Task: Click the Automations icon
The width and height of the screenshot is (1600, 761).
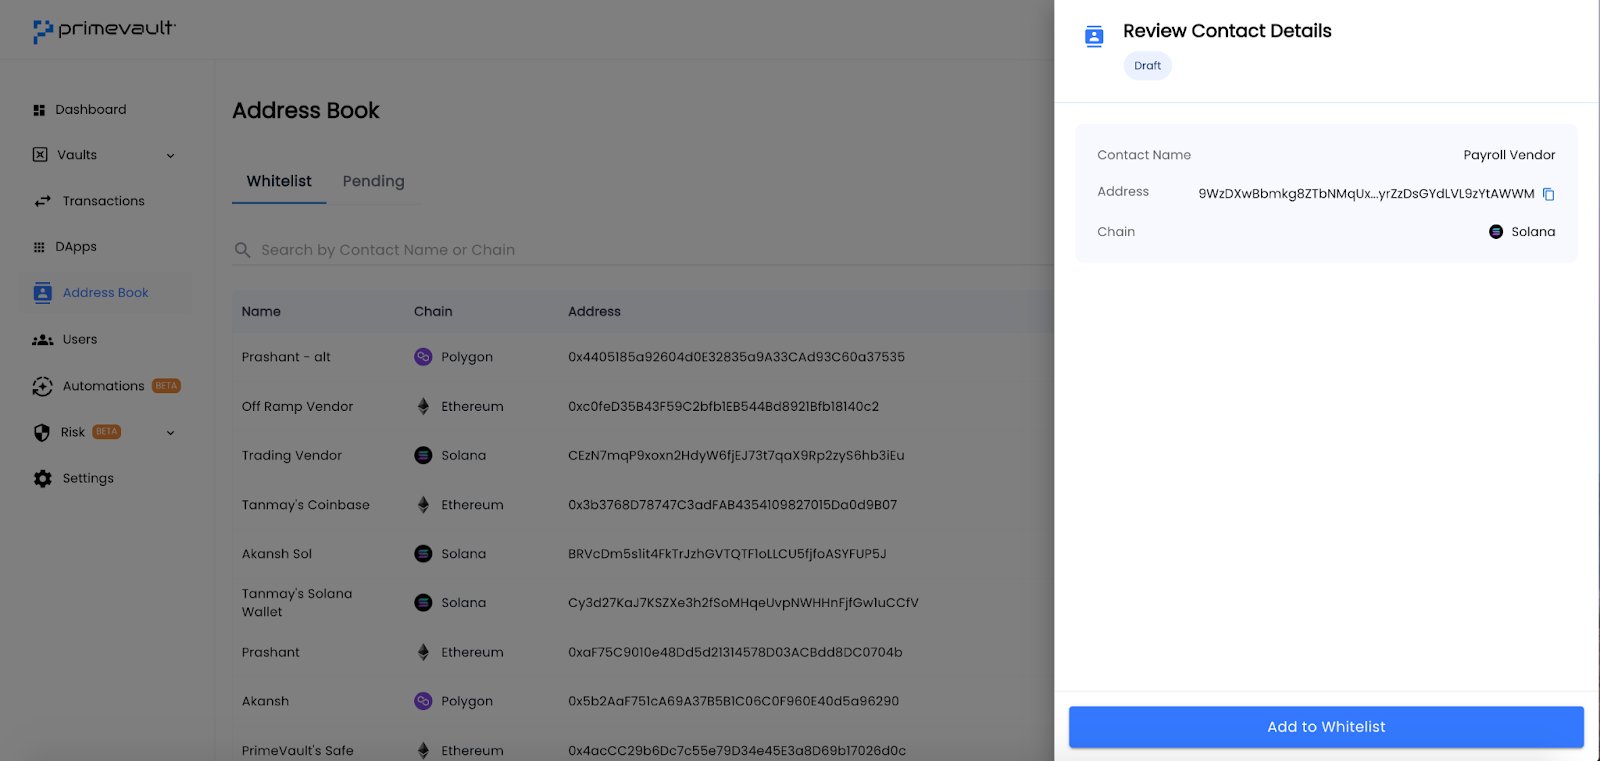Action: (42, 386)
